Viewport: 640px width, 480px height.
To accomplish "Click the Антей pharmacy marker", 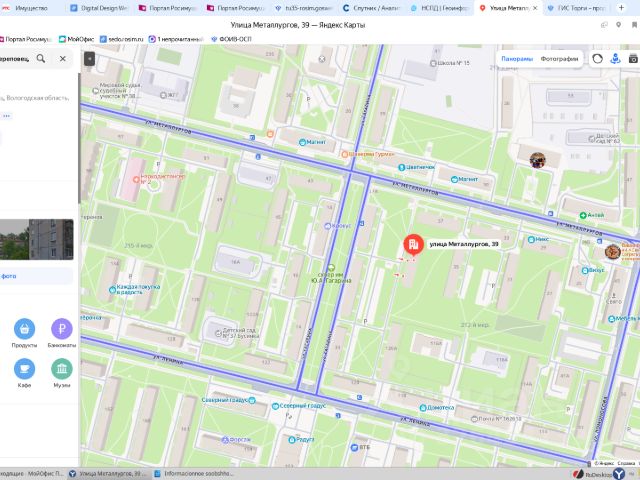I will click(583, 215).
